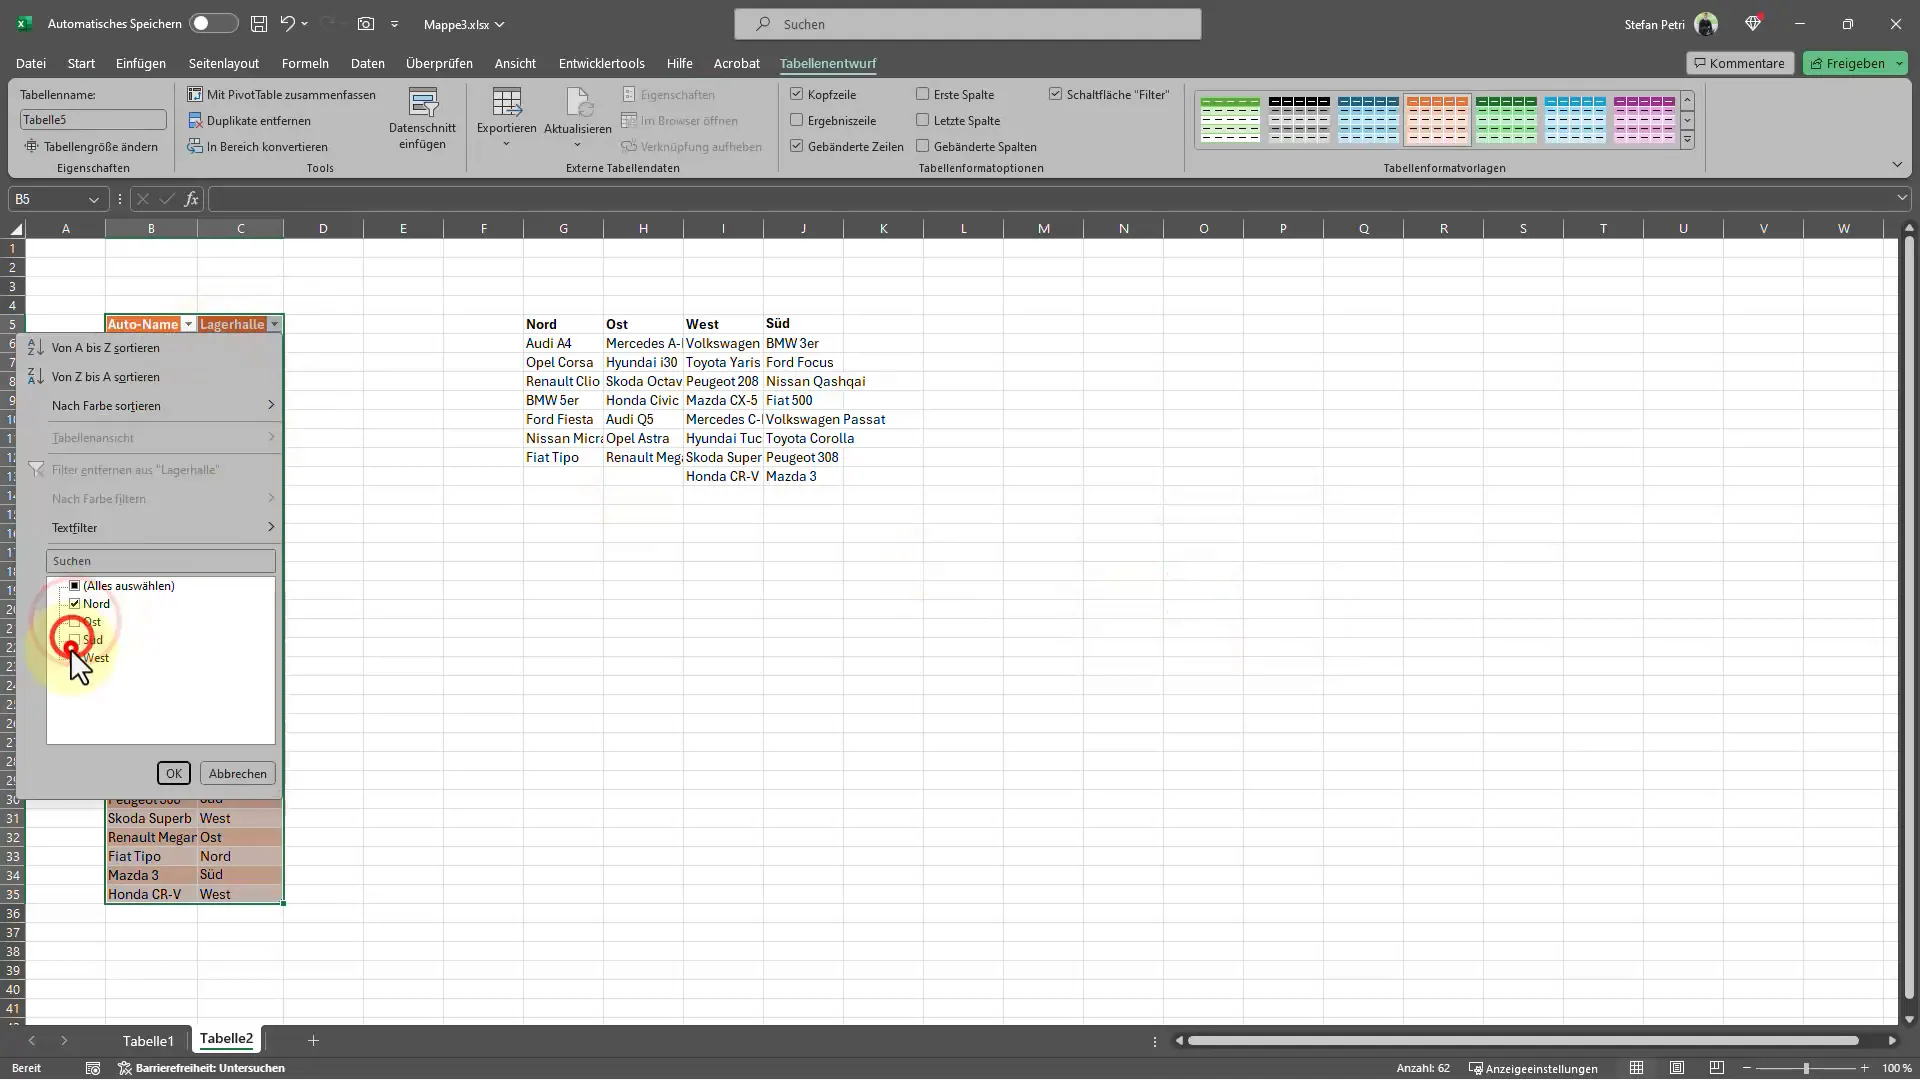Screen dimensions: 1920x1080
Task: Insert slicer (Datenschnitt einfügen)
Action: click(x=422, y=119)
